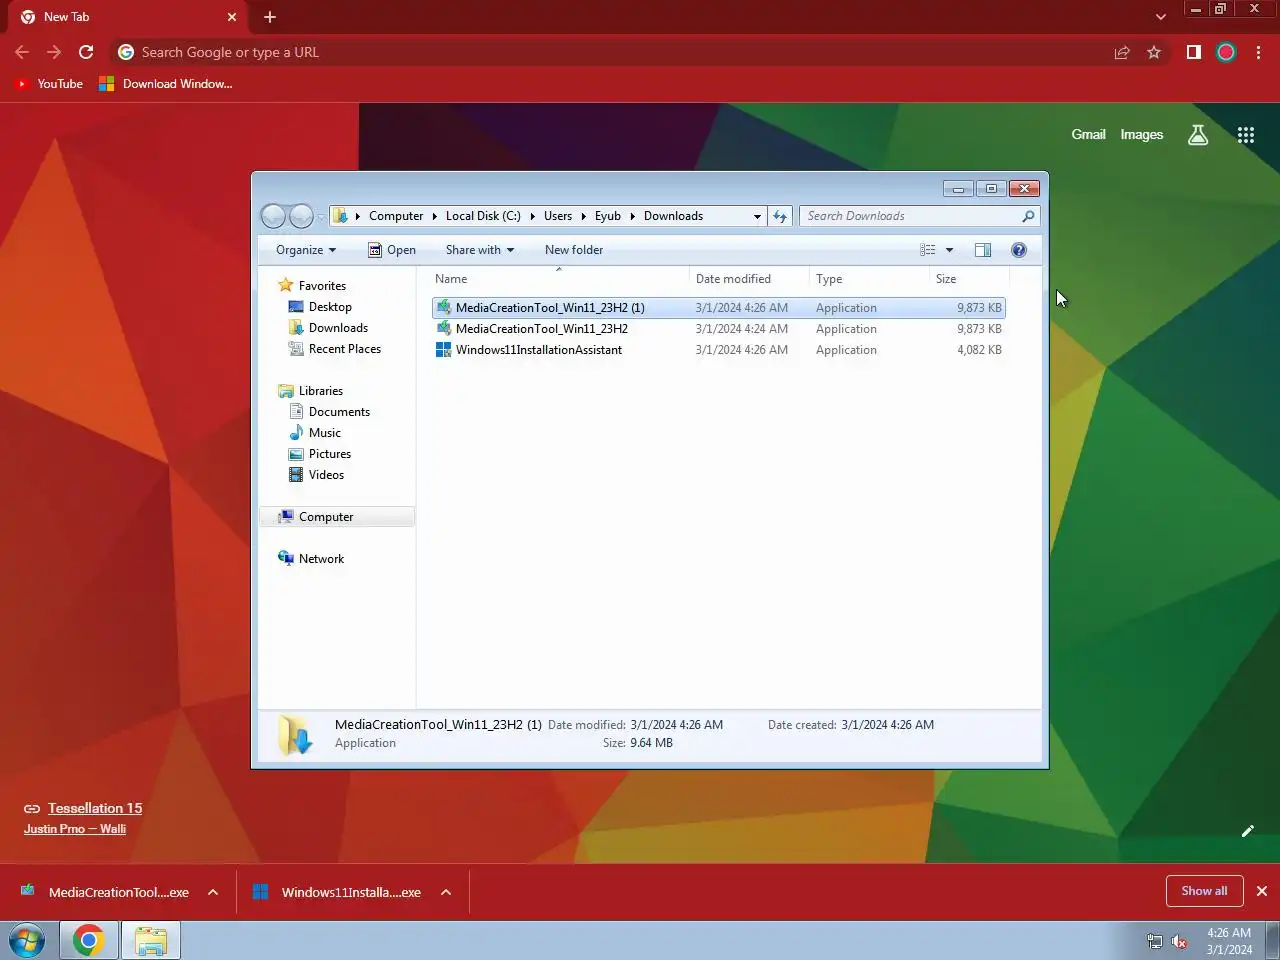Screen dimensions: 1280x960
Task: Click the search magnifier icon in Explorer
Action: pos(1028,216)
